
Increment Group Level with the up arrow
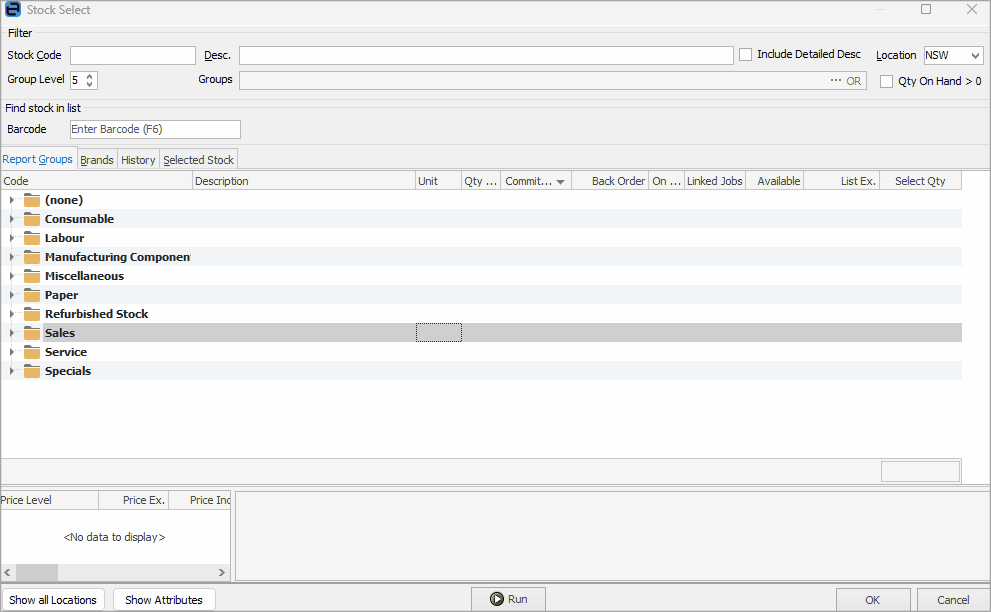(x=89, y=75)
